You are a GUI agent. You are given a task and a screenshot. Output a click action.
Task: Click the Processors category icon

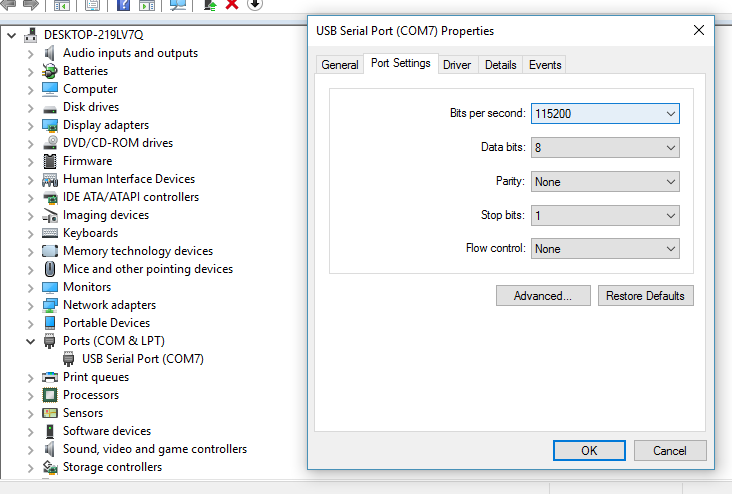[x=50, y=395]
